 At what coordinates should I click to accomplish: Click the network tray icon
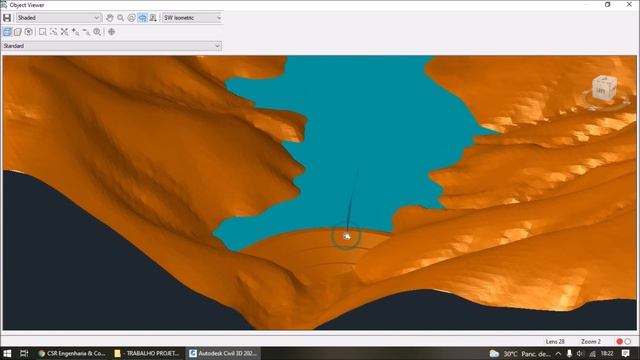(x=592, y=353)
